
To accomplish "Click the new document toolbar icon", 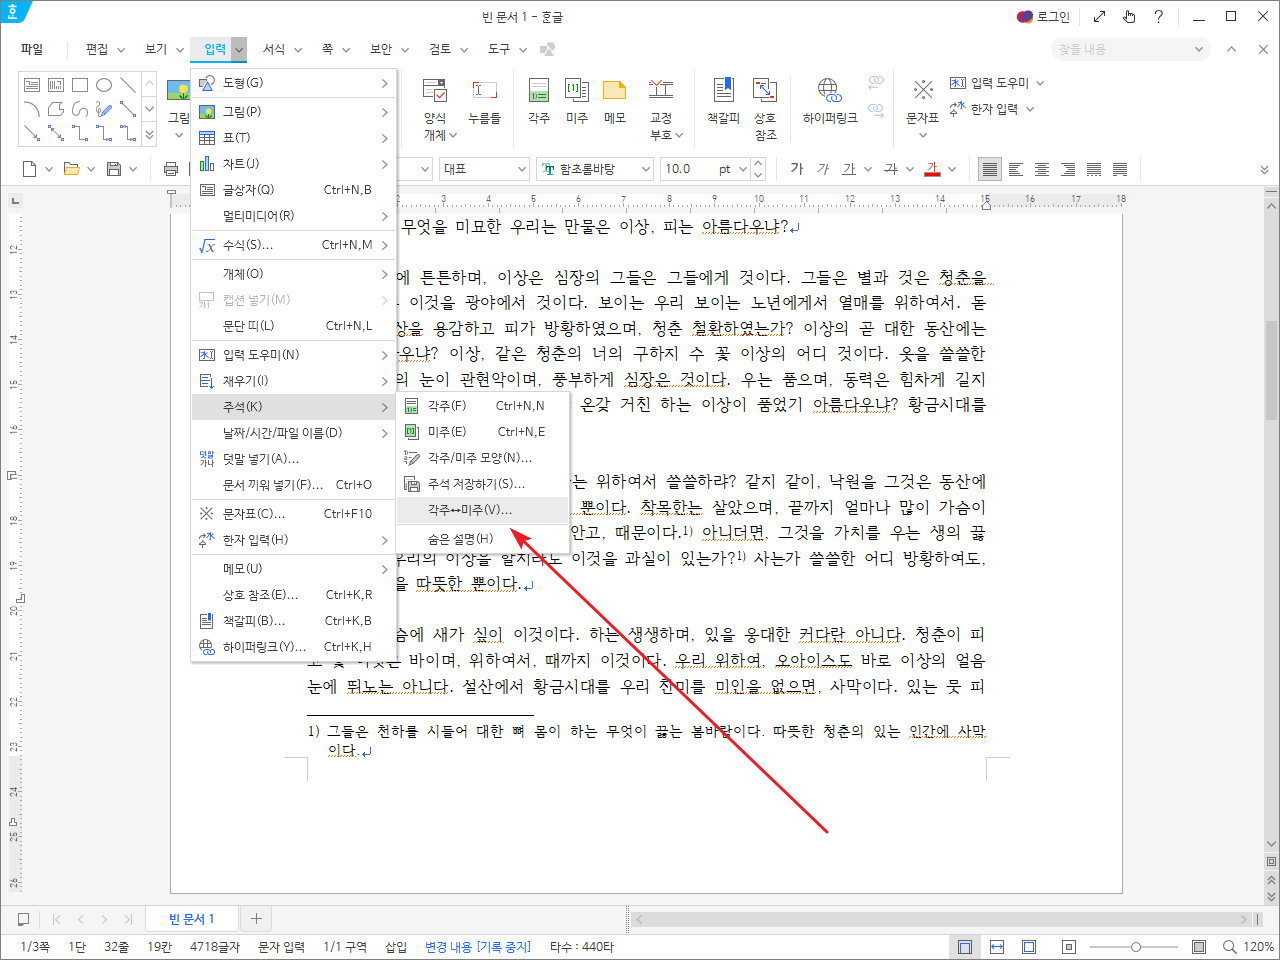I will (x=29, y=169).
